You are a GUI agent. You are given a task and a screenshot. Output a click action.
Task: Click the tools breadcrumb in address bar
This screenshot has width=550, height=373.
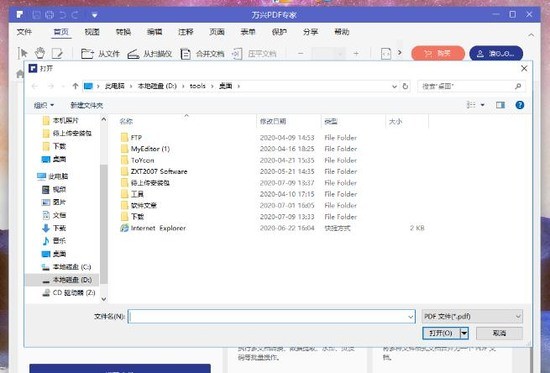coord(197,86)
